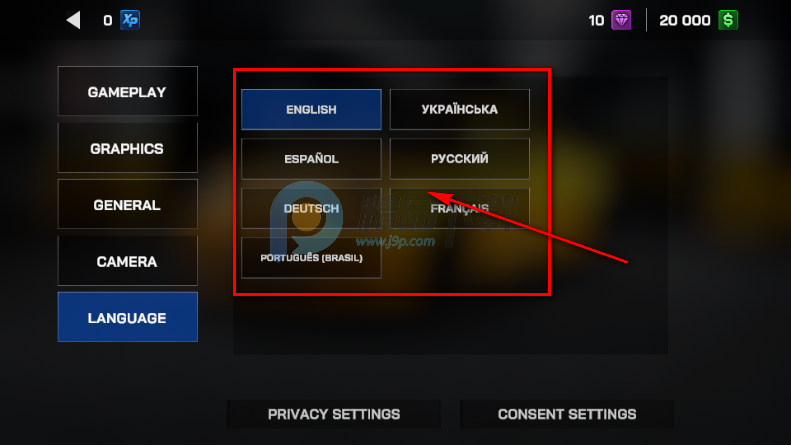This screenshot has width=791, height=445.
Task: Click the purple gem currency icon
Action: (621, 20)
